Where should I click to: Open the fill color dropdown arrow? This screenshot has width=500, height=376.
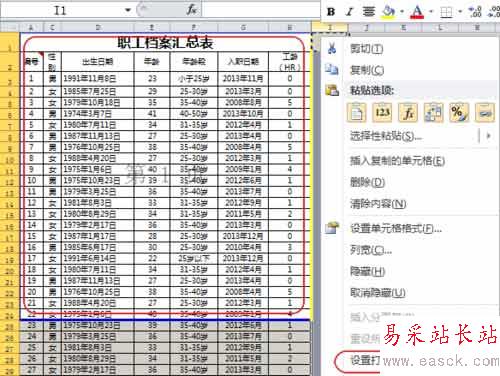click(402, 11)
